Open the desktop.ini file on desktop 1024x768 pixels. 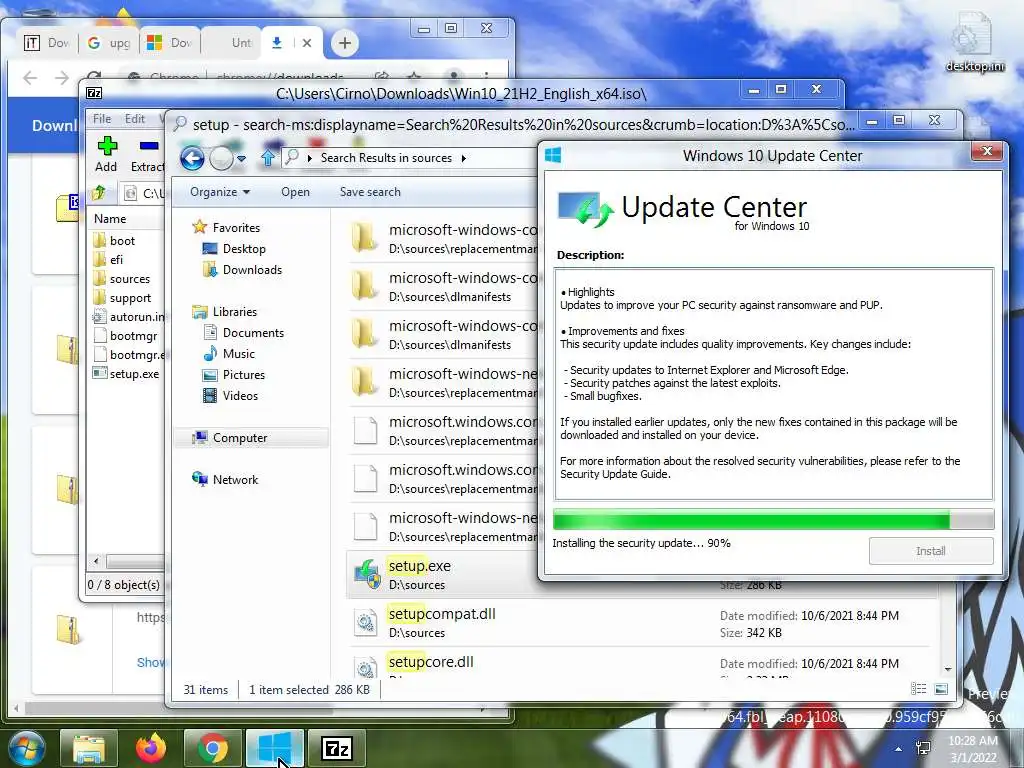click(974, 43)
